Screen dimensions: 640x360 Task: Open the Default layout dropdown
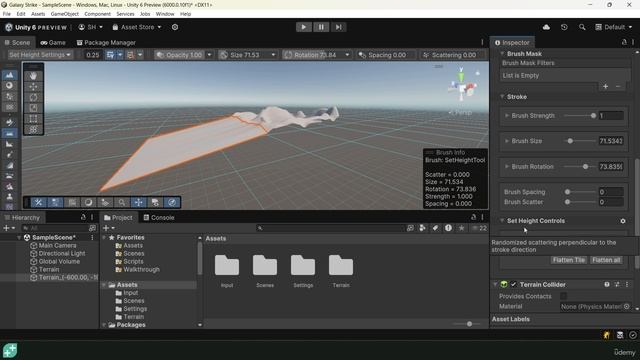coord(613,27)
